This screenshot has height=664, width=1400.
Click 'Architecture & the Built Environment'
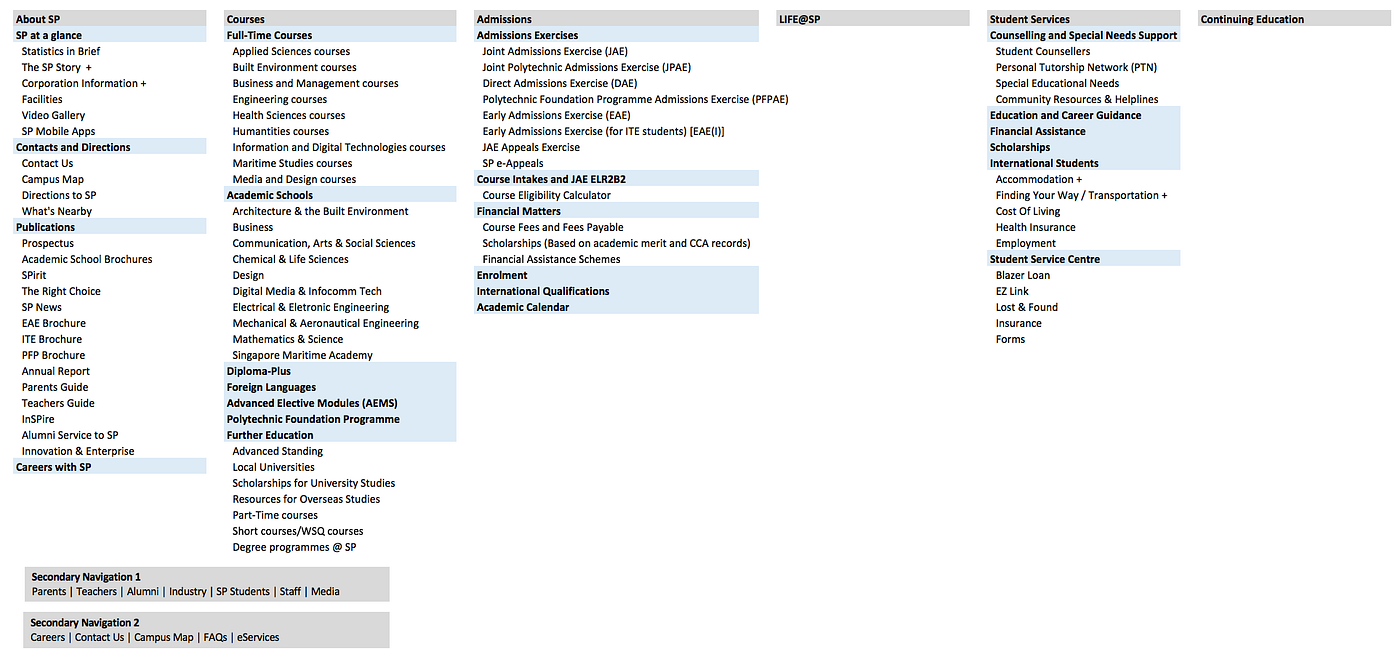(321, 211)
